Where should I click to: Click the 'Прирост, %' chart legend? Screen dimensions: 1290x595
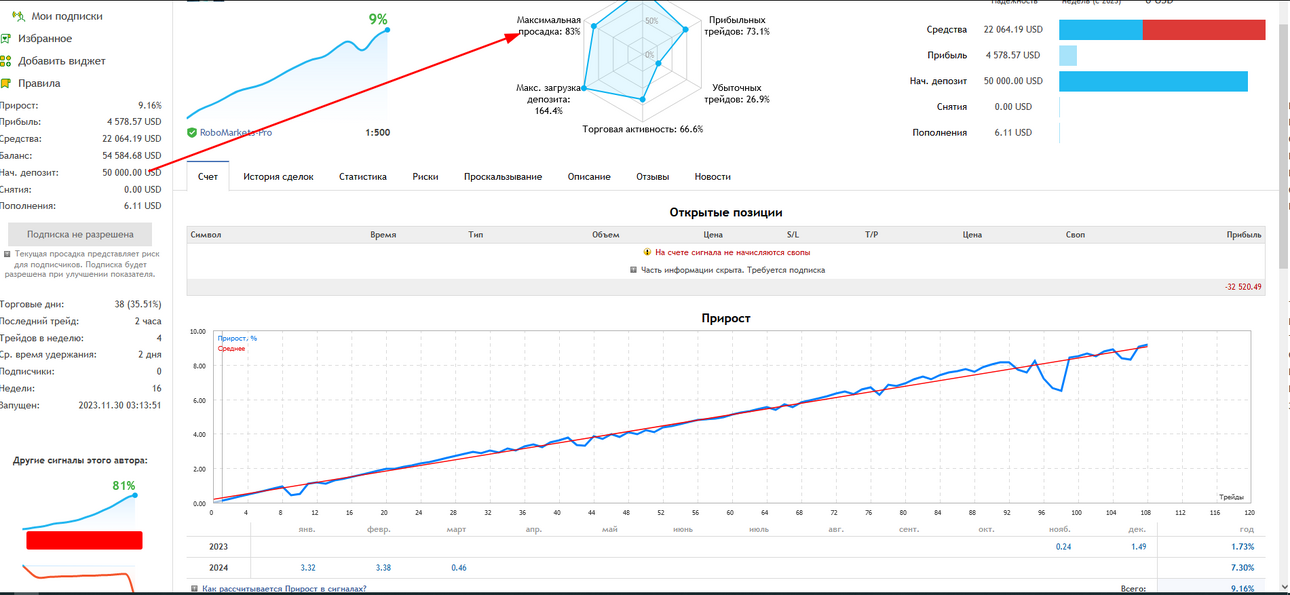pos(237,338)
